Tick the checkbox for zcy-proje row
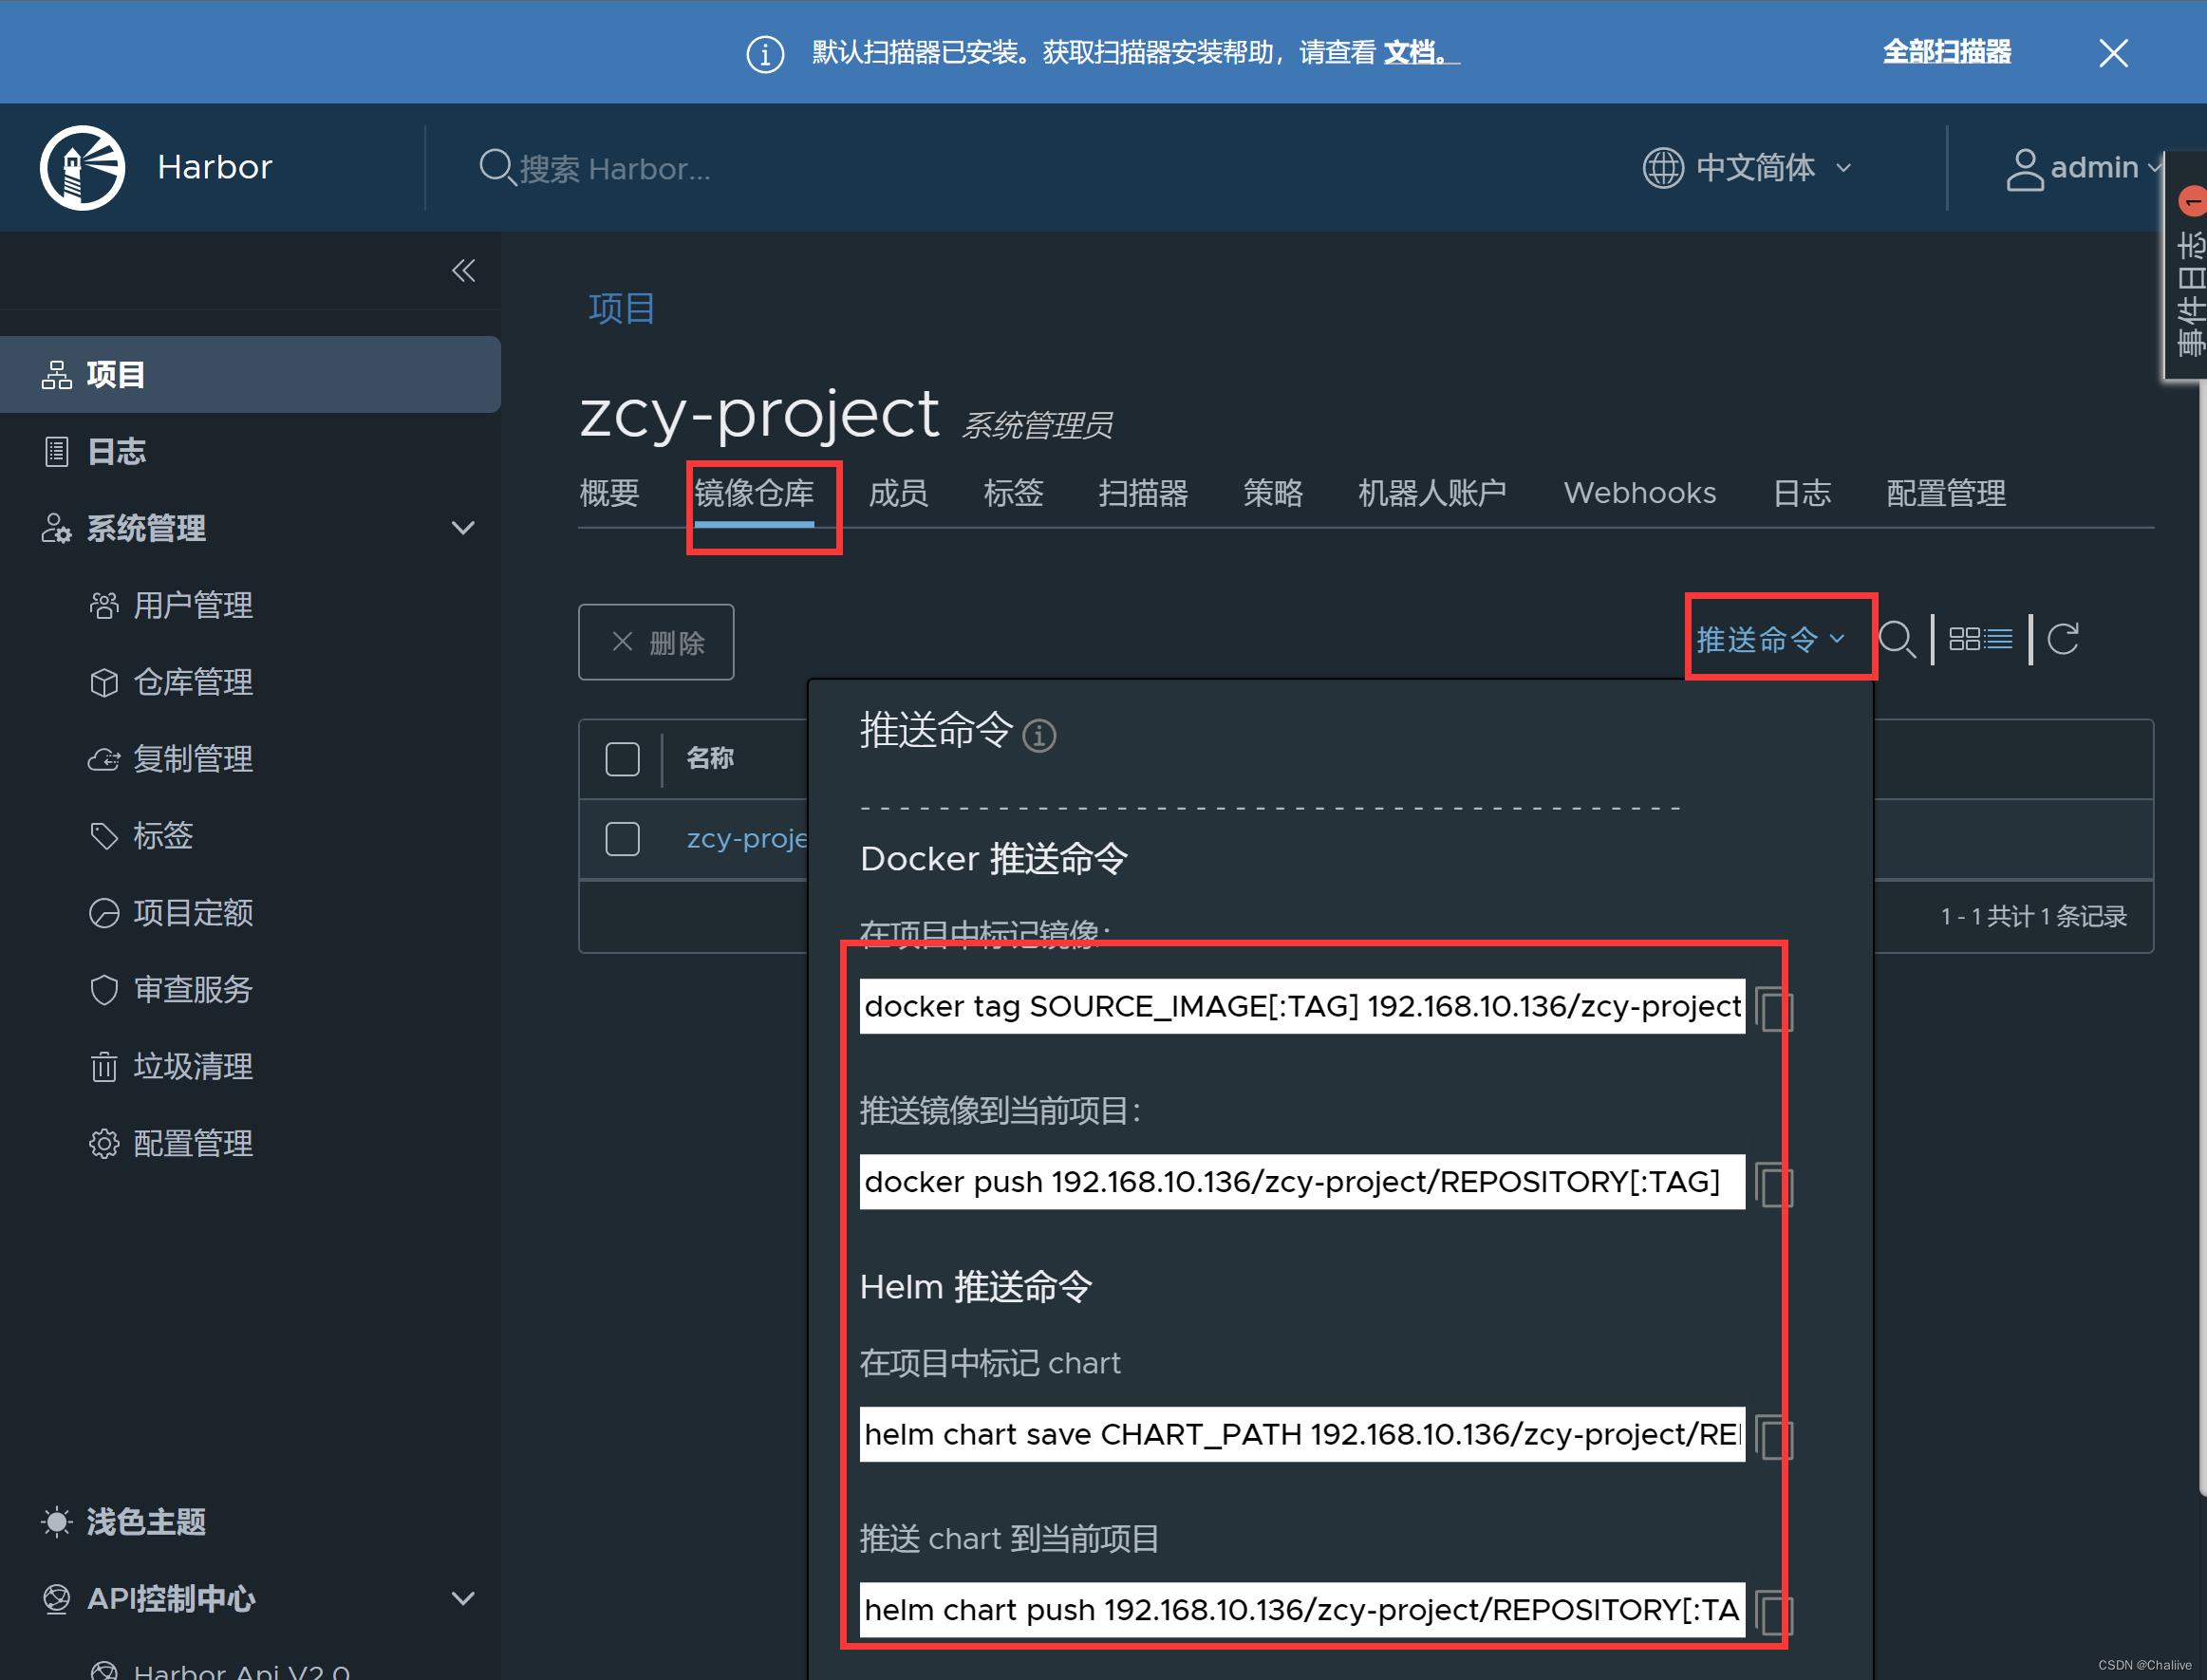The width and height of the screenshot is (2207, 1680). click(x=622, y=839)
